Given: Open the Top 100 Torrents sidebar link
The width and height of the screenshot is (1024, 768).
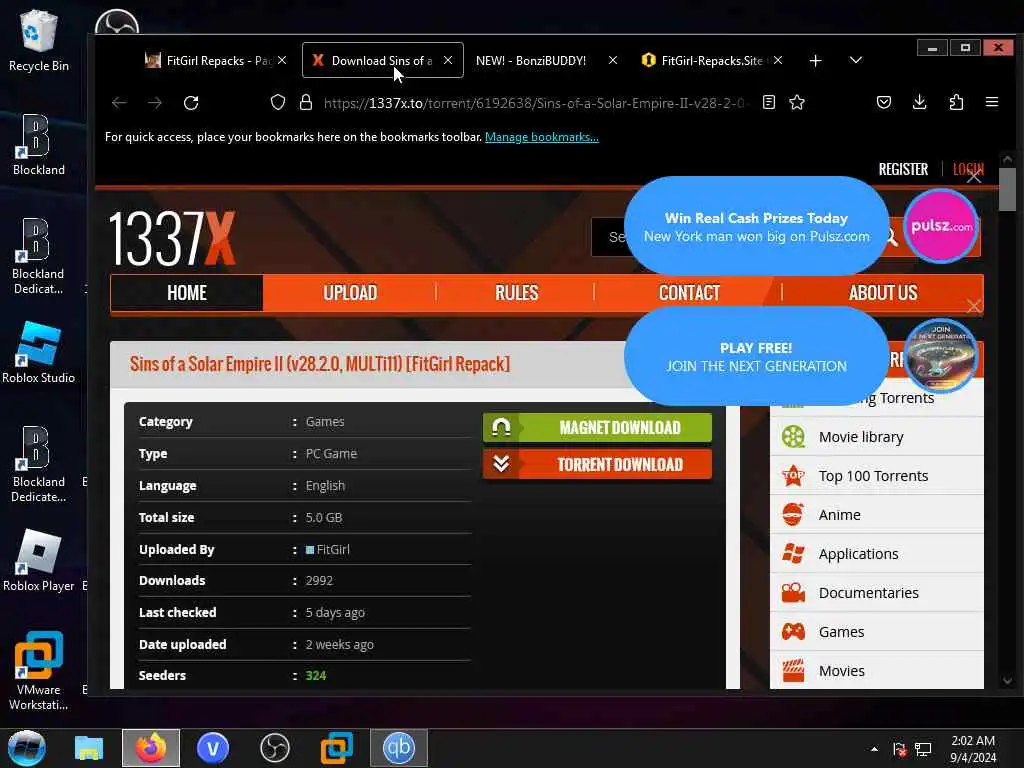Looking at the screenshot, I should pos(873,476).
